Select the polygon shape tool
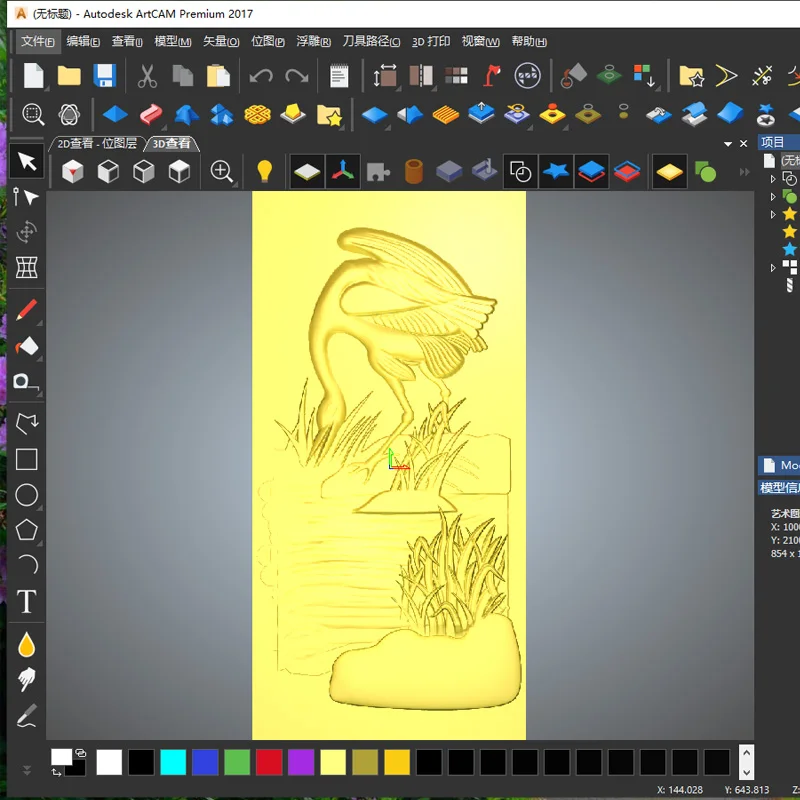 pos(26,530)
